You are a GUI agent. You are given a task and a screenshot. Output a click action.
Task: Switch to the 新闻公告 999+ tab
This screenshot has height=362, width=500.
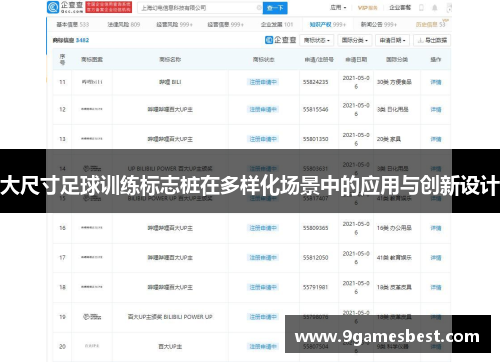click(379, 24)
